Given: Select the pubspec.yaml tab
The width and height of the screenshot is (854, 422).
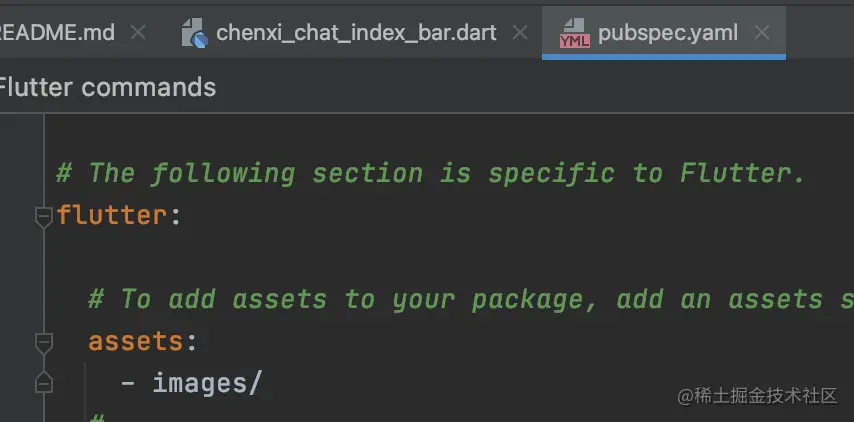Looking at the screenshot, I should click(x=667, y=33).
